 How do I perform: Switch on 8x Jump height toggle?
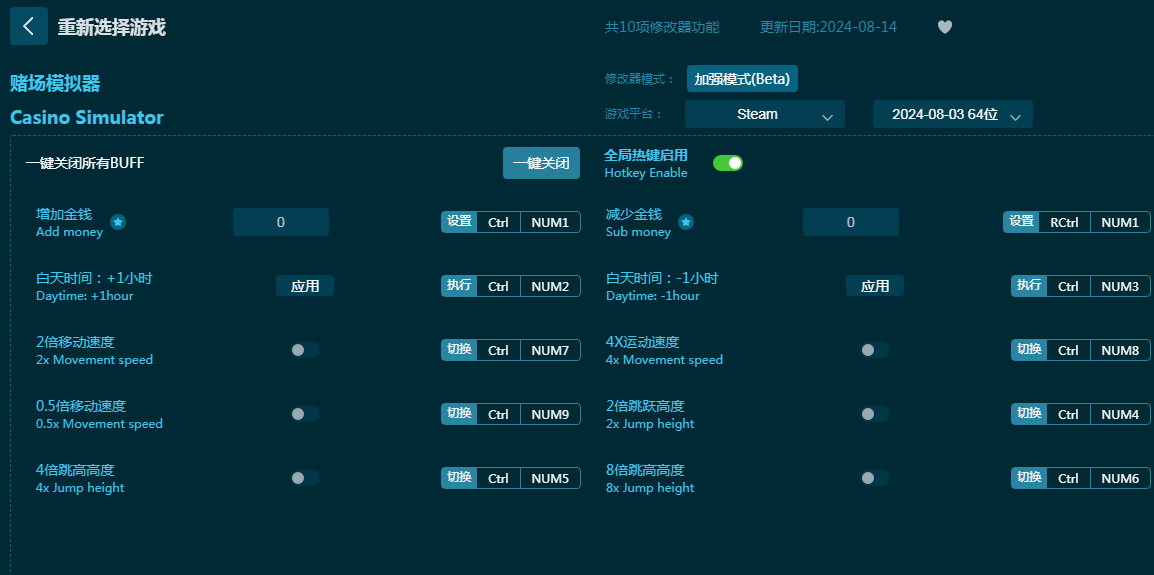[875, 478]
